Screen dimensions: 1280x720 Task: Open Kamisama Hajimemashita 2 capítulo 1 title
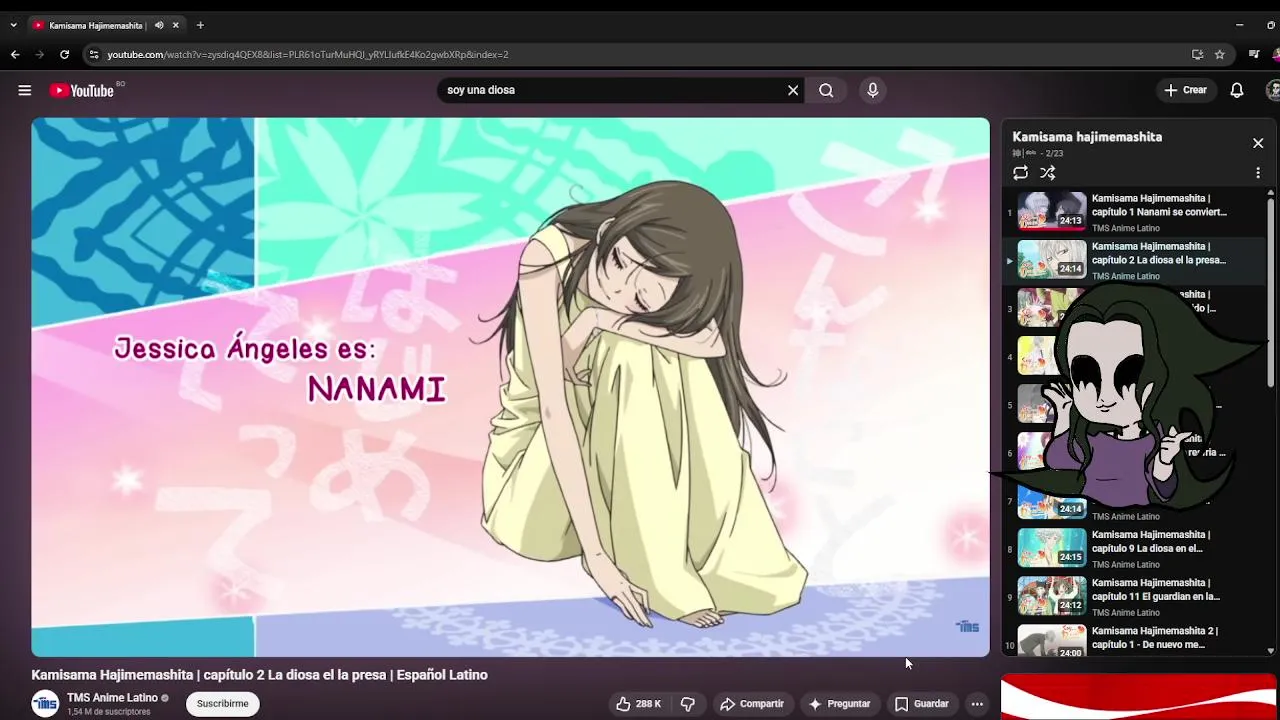pos(1155,637)
